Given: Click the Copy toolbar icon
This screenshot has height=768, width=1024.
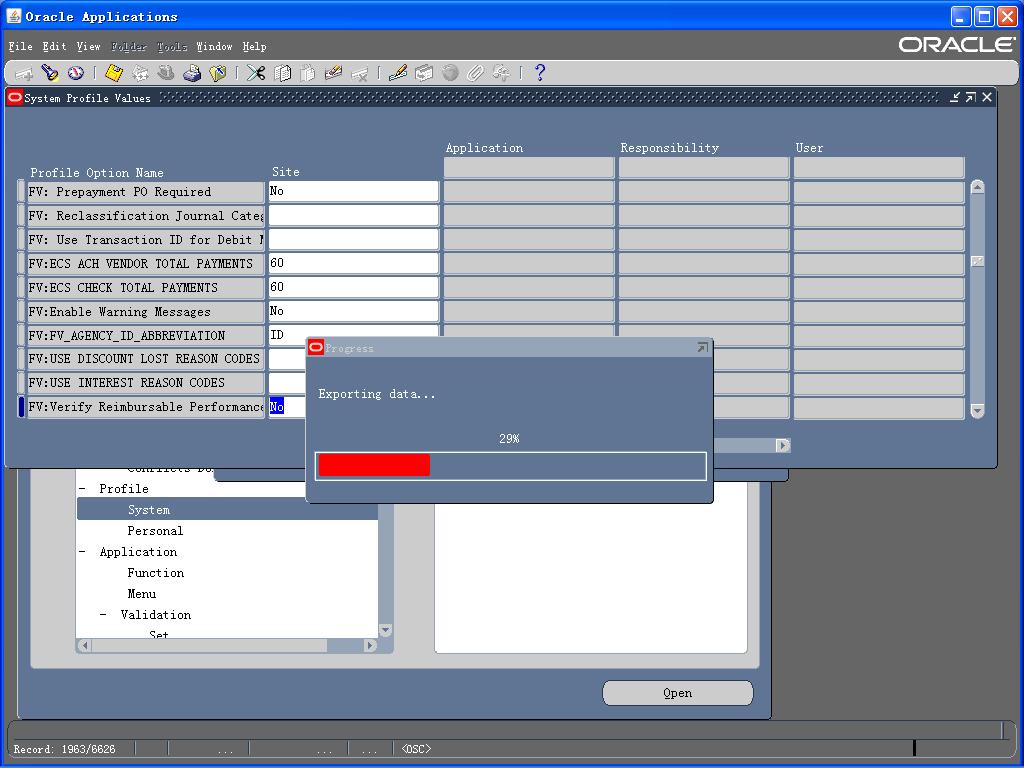Looking at the screenshot, I should click(282, 73).
